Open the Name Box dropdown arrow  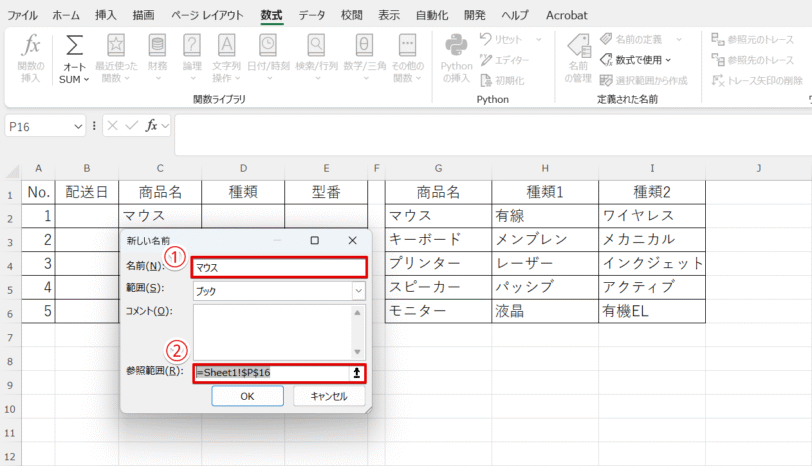tap(78, 126)
